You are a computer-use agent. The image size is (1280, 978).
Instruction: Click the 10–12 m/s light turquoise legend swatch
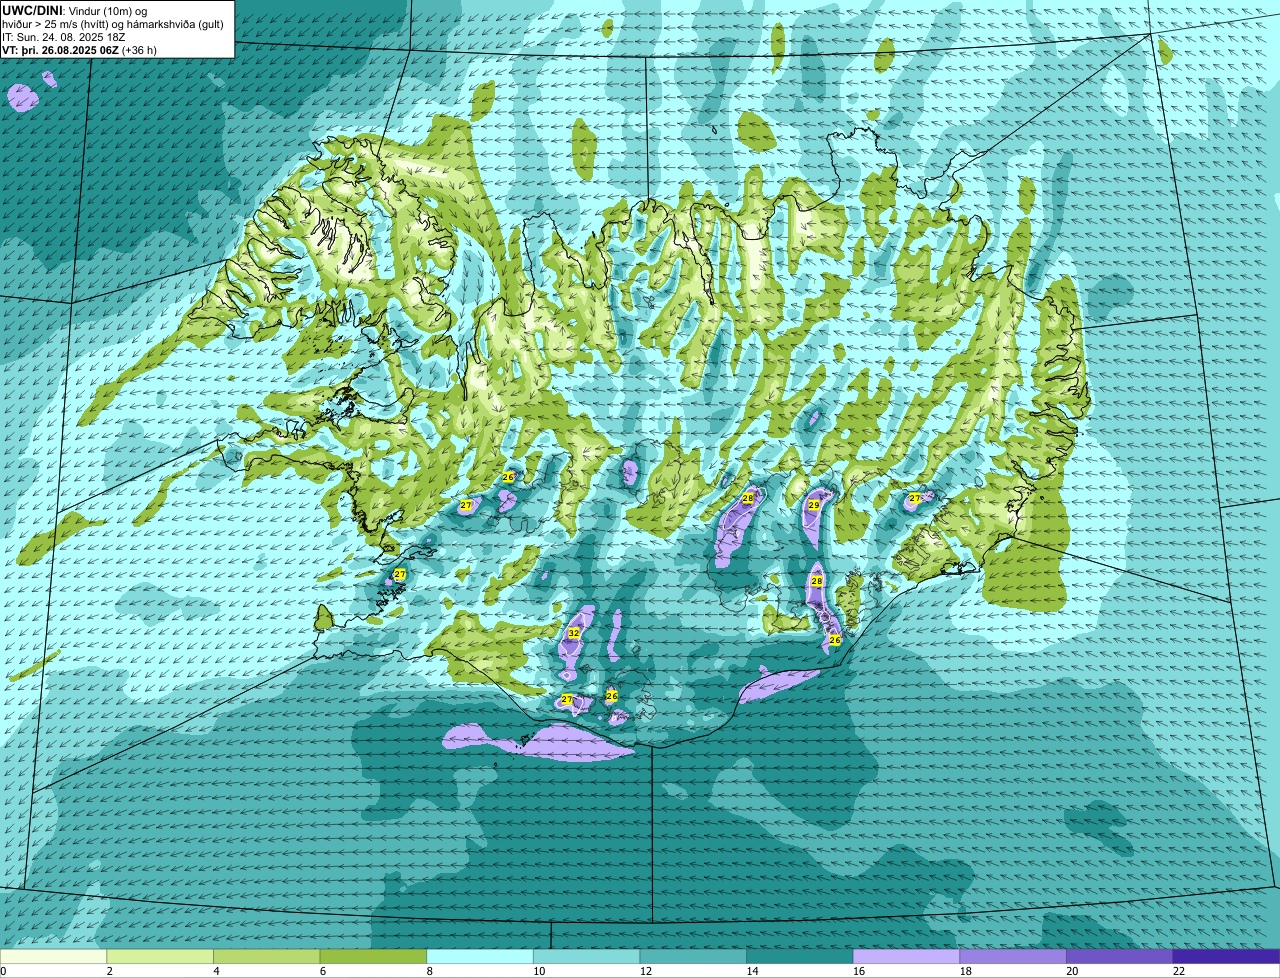tap(586, 957)
